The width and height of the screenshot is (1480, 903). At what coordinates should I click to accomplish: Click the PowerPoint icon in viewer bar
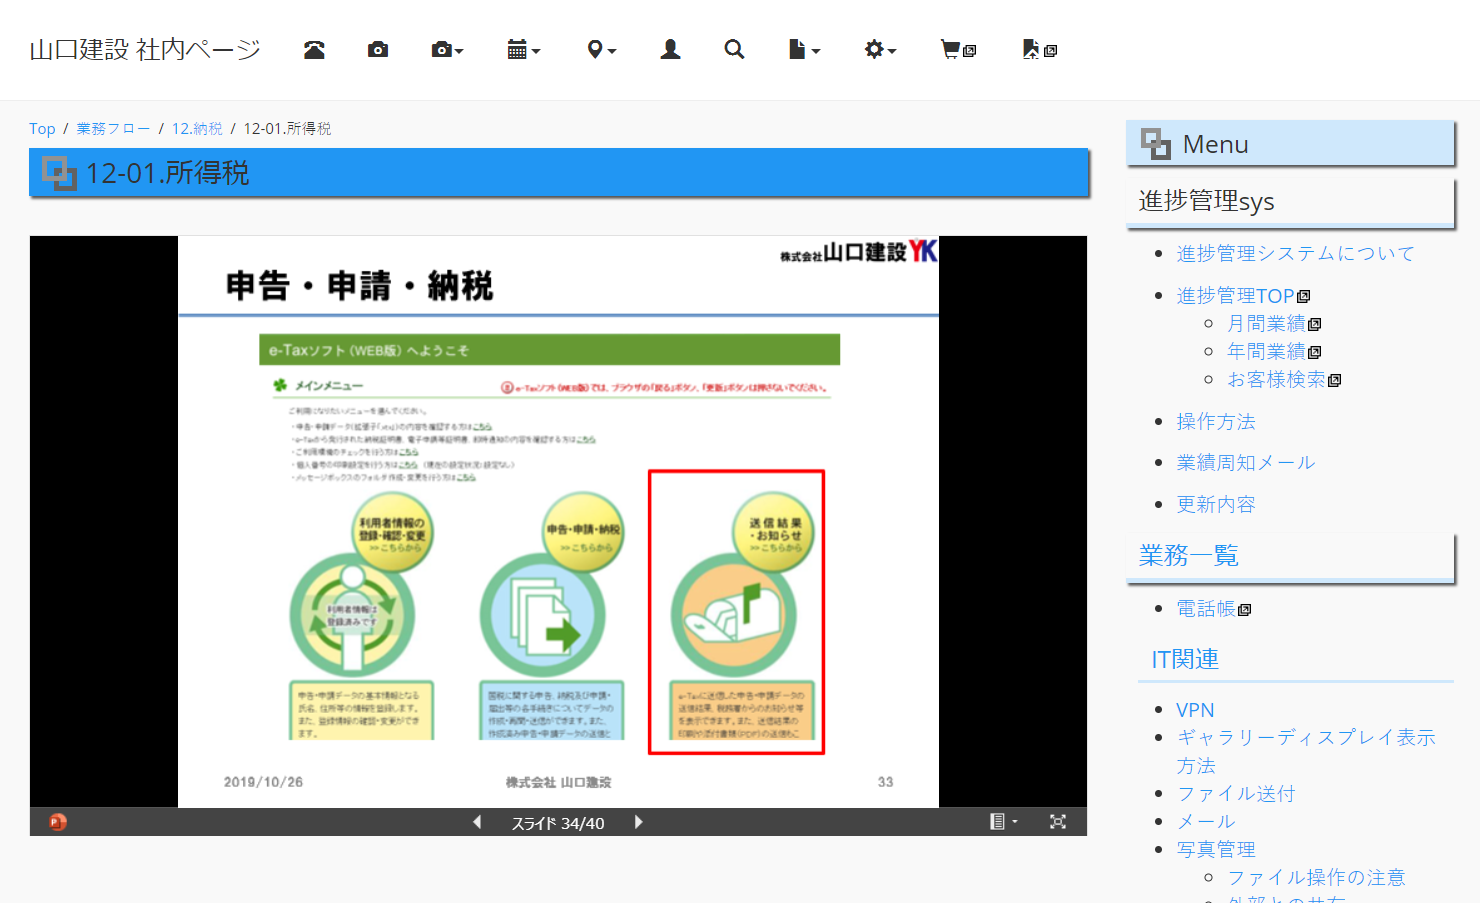[x=58, y=822]
